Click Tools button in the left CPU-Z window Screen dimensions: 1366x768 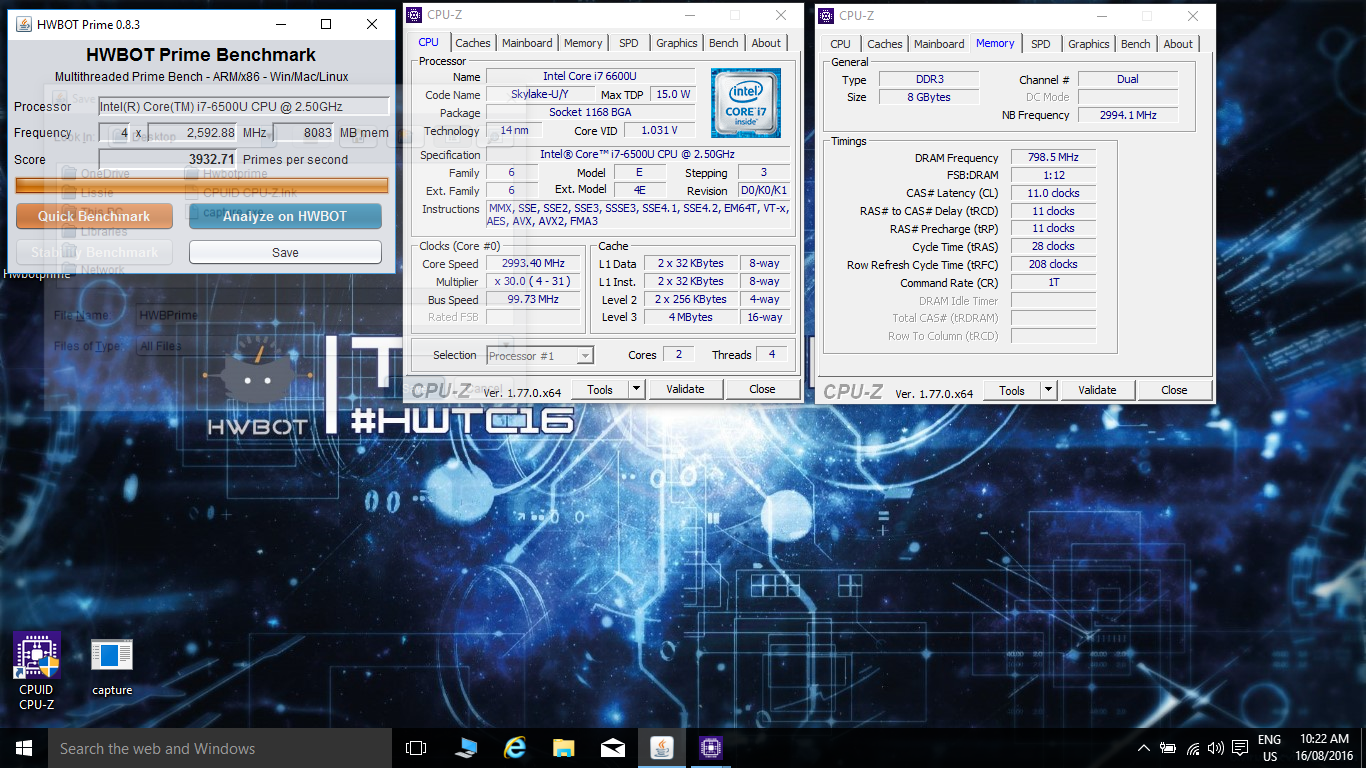pos(600,389)
